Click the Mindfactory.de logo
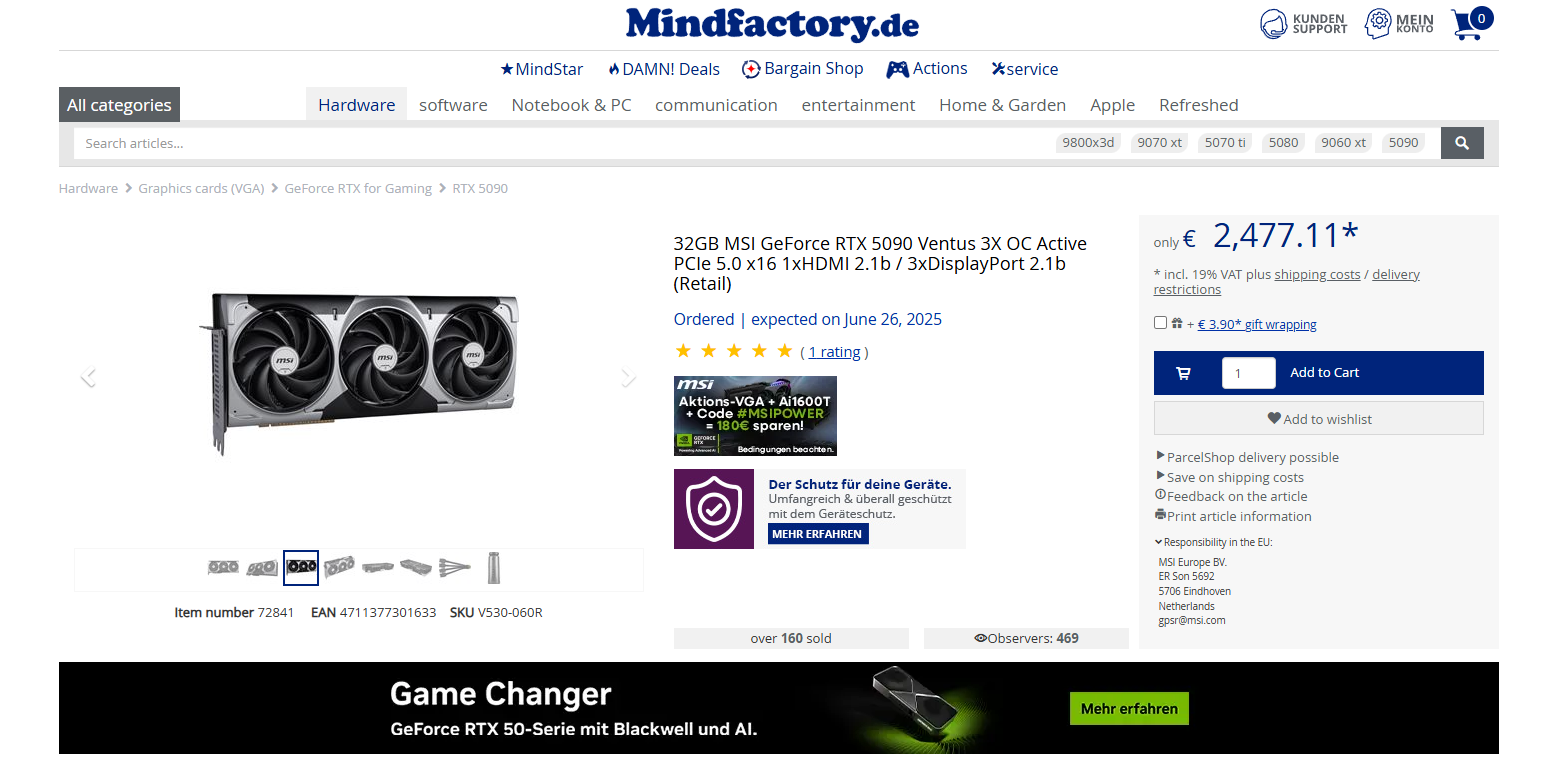Viewport: 1543px width, 764px height. [x=772, y=24]
